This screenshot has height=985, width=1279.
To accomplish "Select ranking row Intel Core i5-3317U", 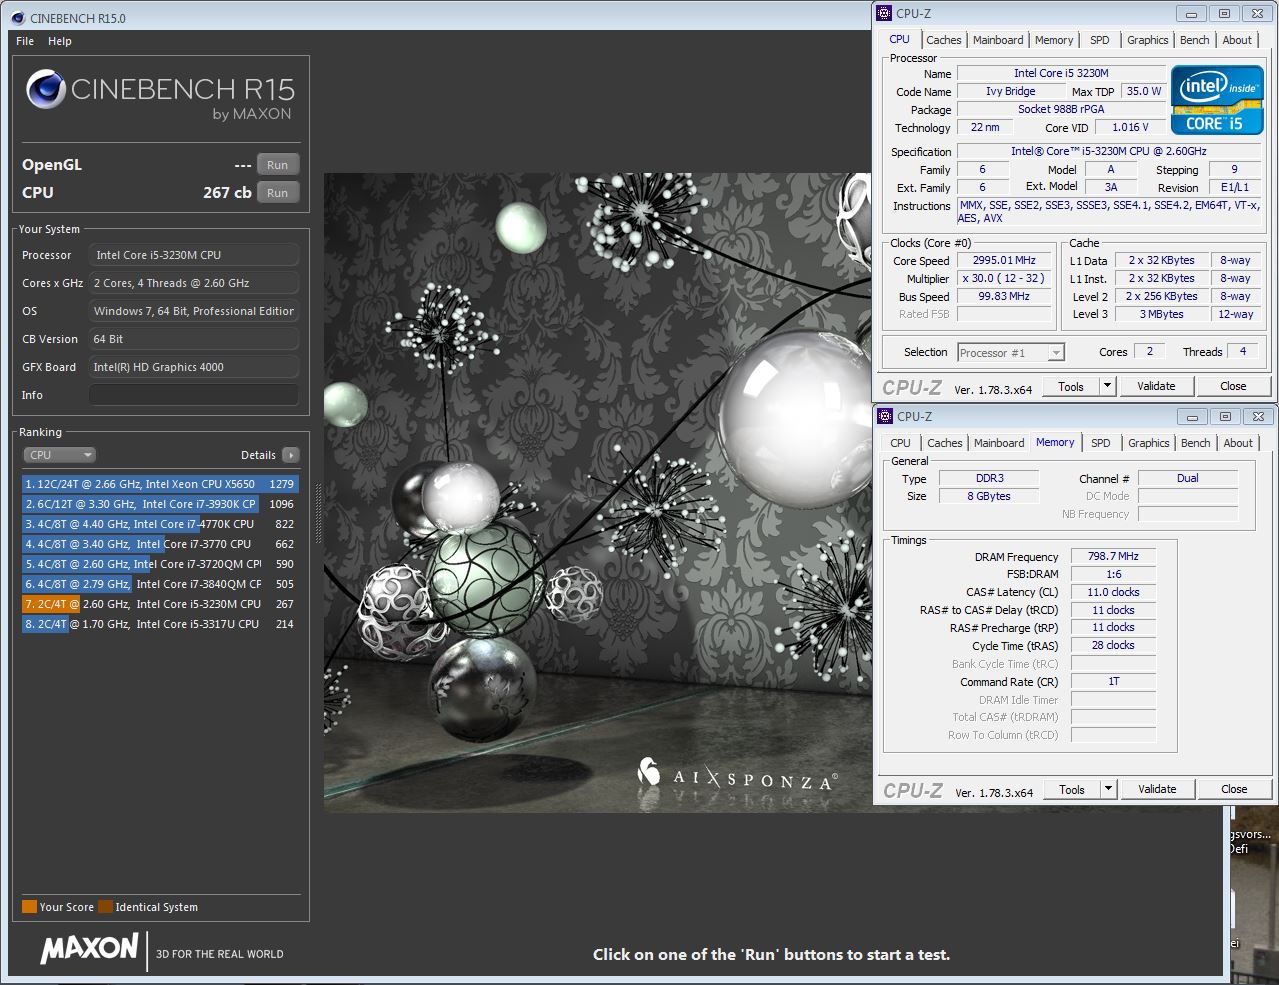I will click(160, 624).
